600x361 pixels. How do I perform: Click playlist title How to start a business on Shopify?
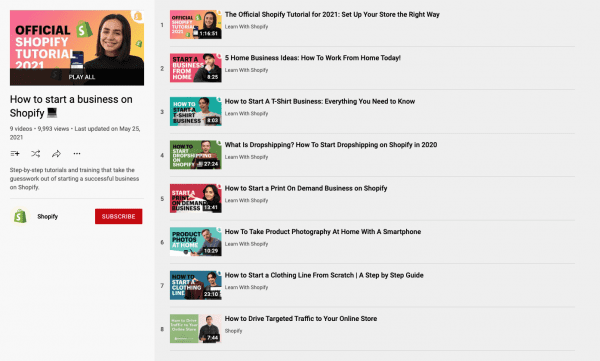click(71, 106)
